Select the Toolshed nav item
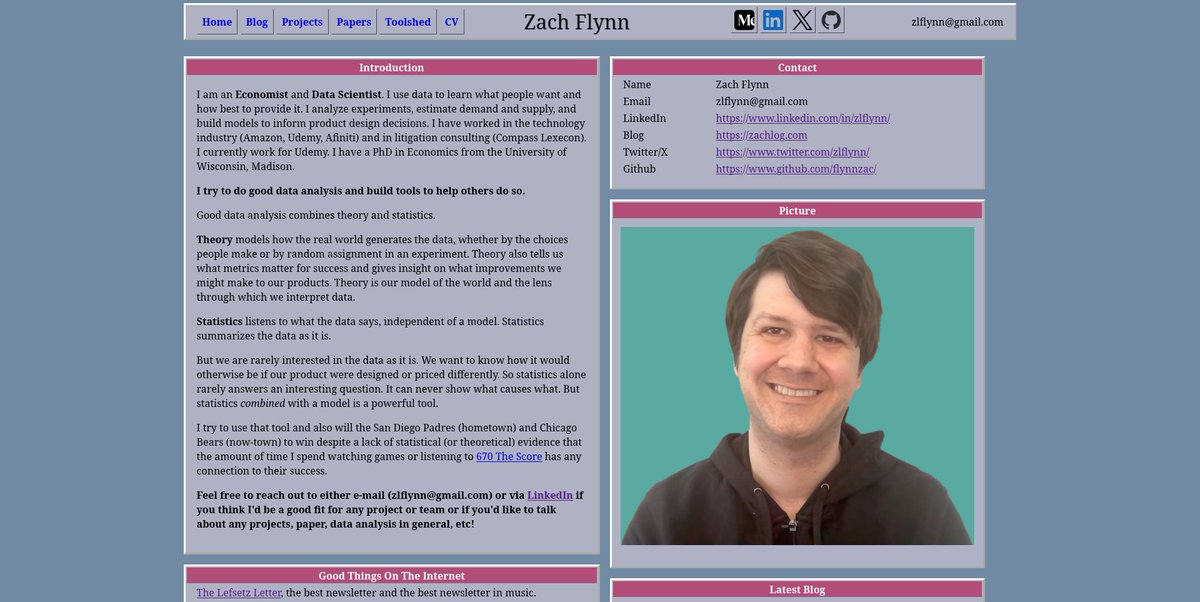This screenshot has width=1200, height=602. [407, 21]
